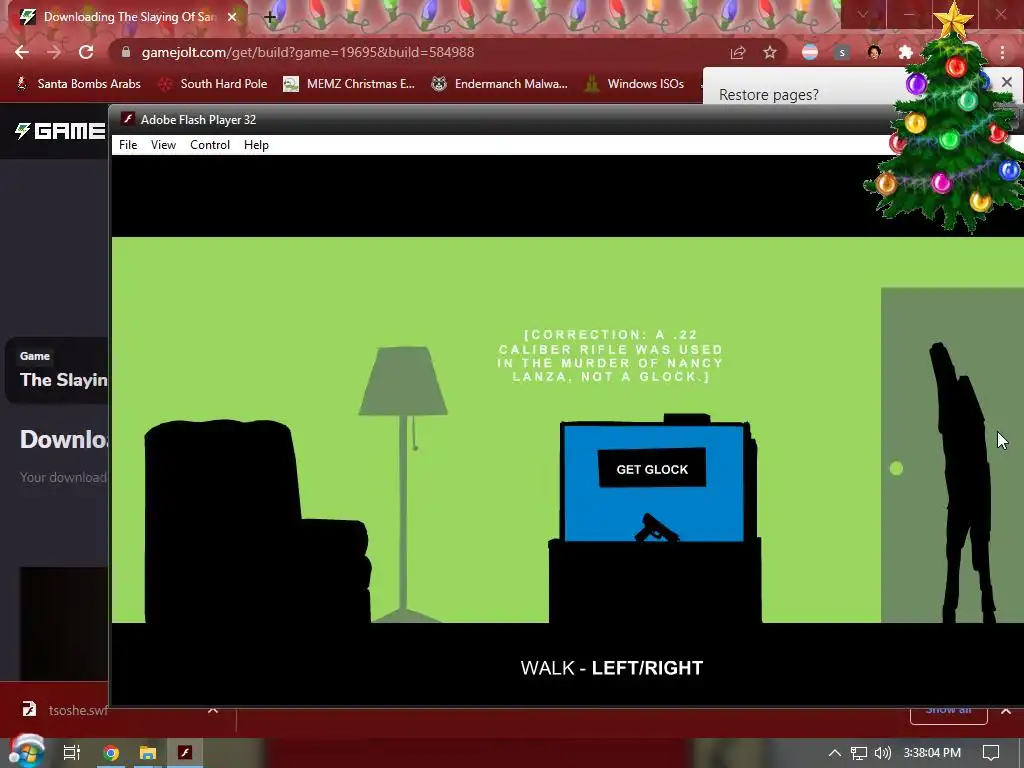The image size is (1024, 768).
Task: Show hidden system tray icons
Action: coord(835,753)
